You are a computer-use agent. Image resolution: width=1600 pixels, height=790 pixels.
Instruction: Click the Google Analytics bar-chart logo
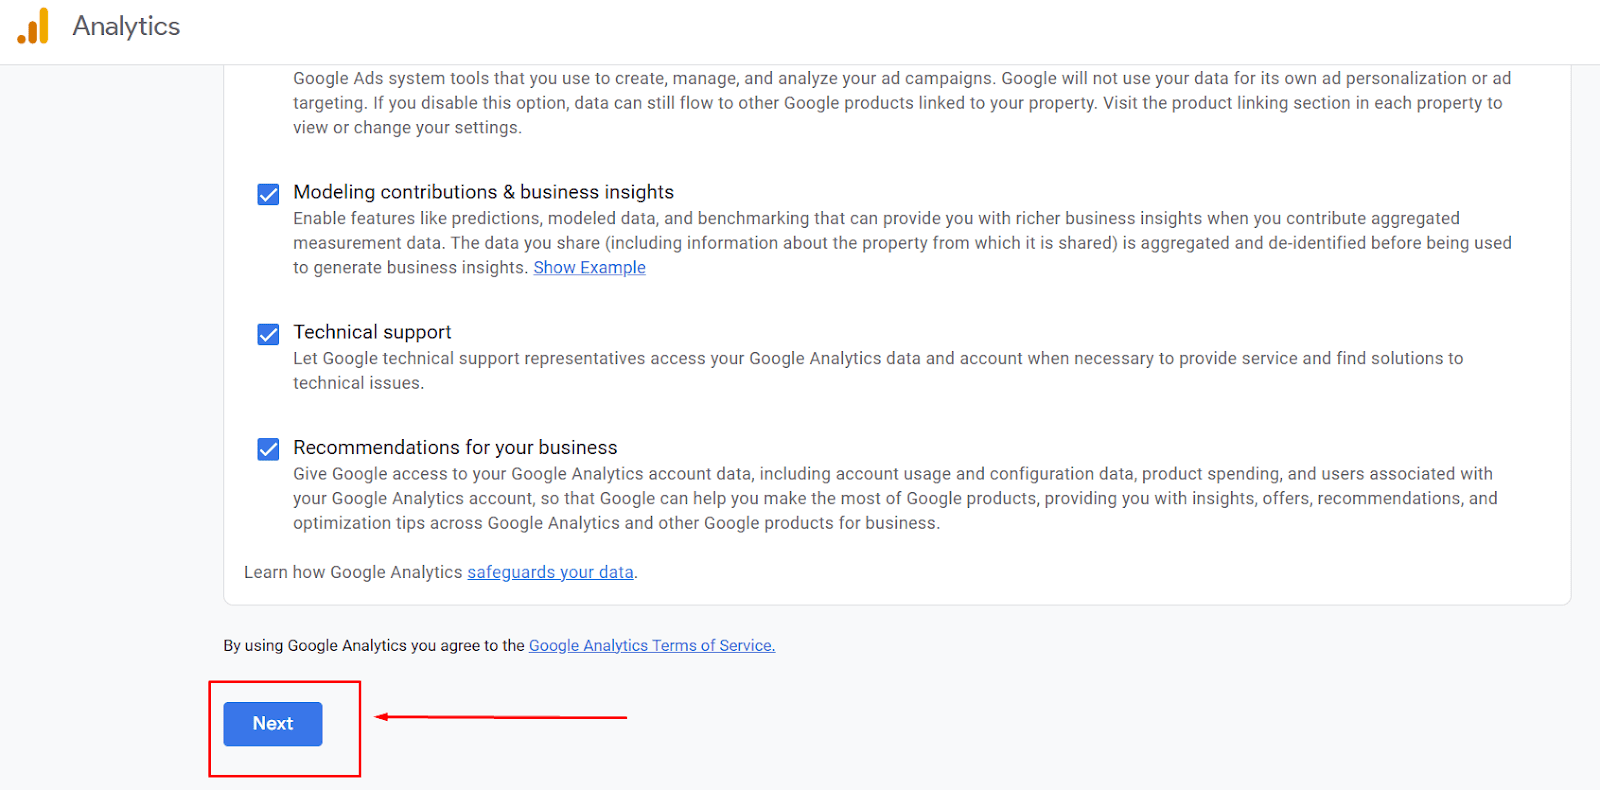(33, 27)
